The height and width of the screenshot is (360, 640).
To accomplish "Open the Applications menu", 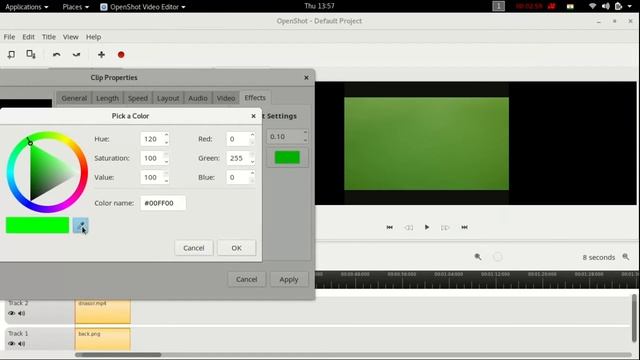I will click(x=27, y=7).
